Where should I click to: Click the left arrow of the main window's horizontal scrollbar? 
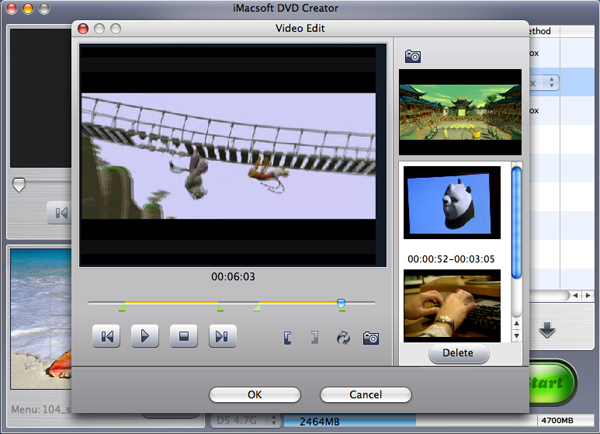pos(575,295)
